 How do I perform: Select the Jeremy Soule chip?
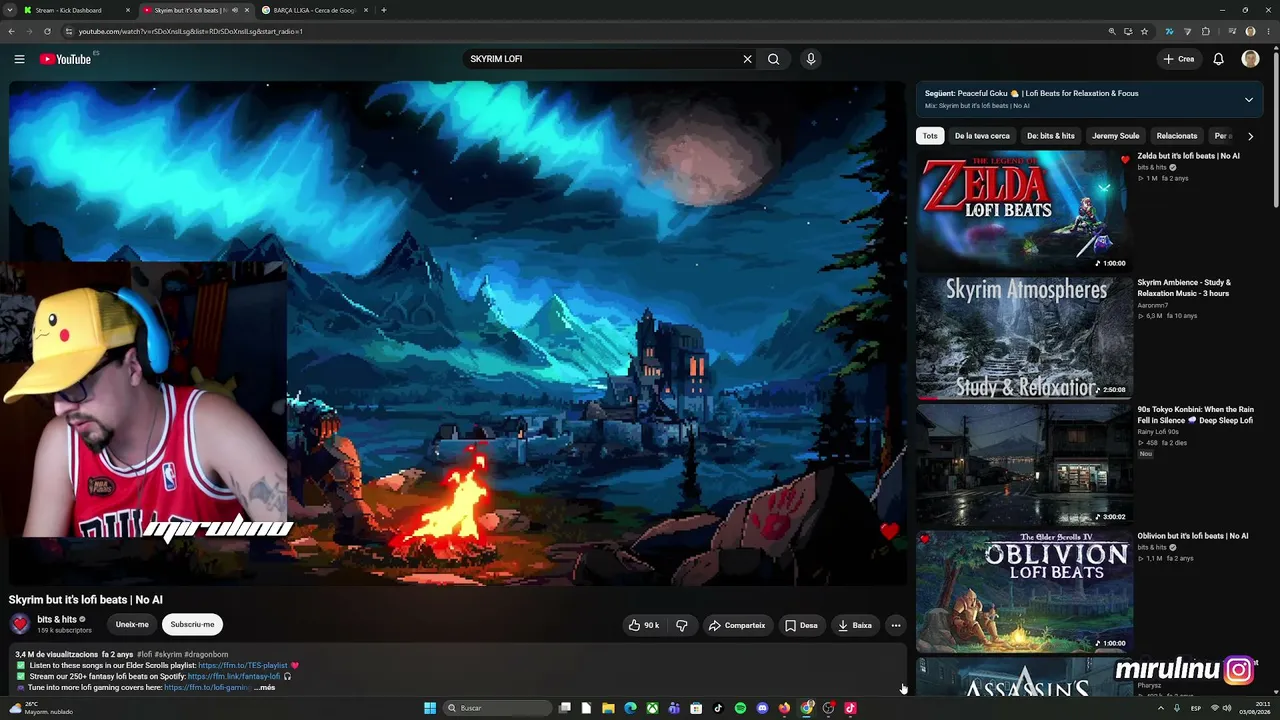click(1115, 136)
